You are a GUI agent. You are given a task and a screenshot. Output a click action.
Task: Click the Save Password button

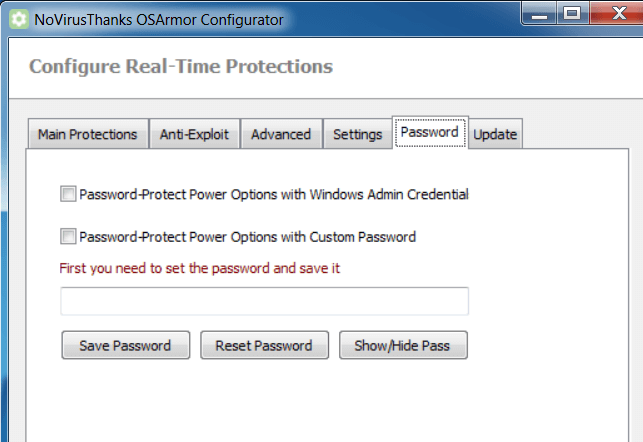pyautogui.click(x=125, y=345)
